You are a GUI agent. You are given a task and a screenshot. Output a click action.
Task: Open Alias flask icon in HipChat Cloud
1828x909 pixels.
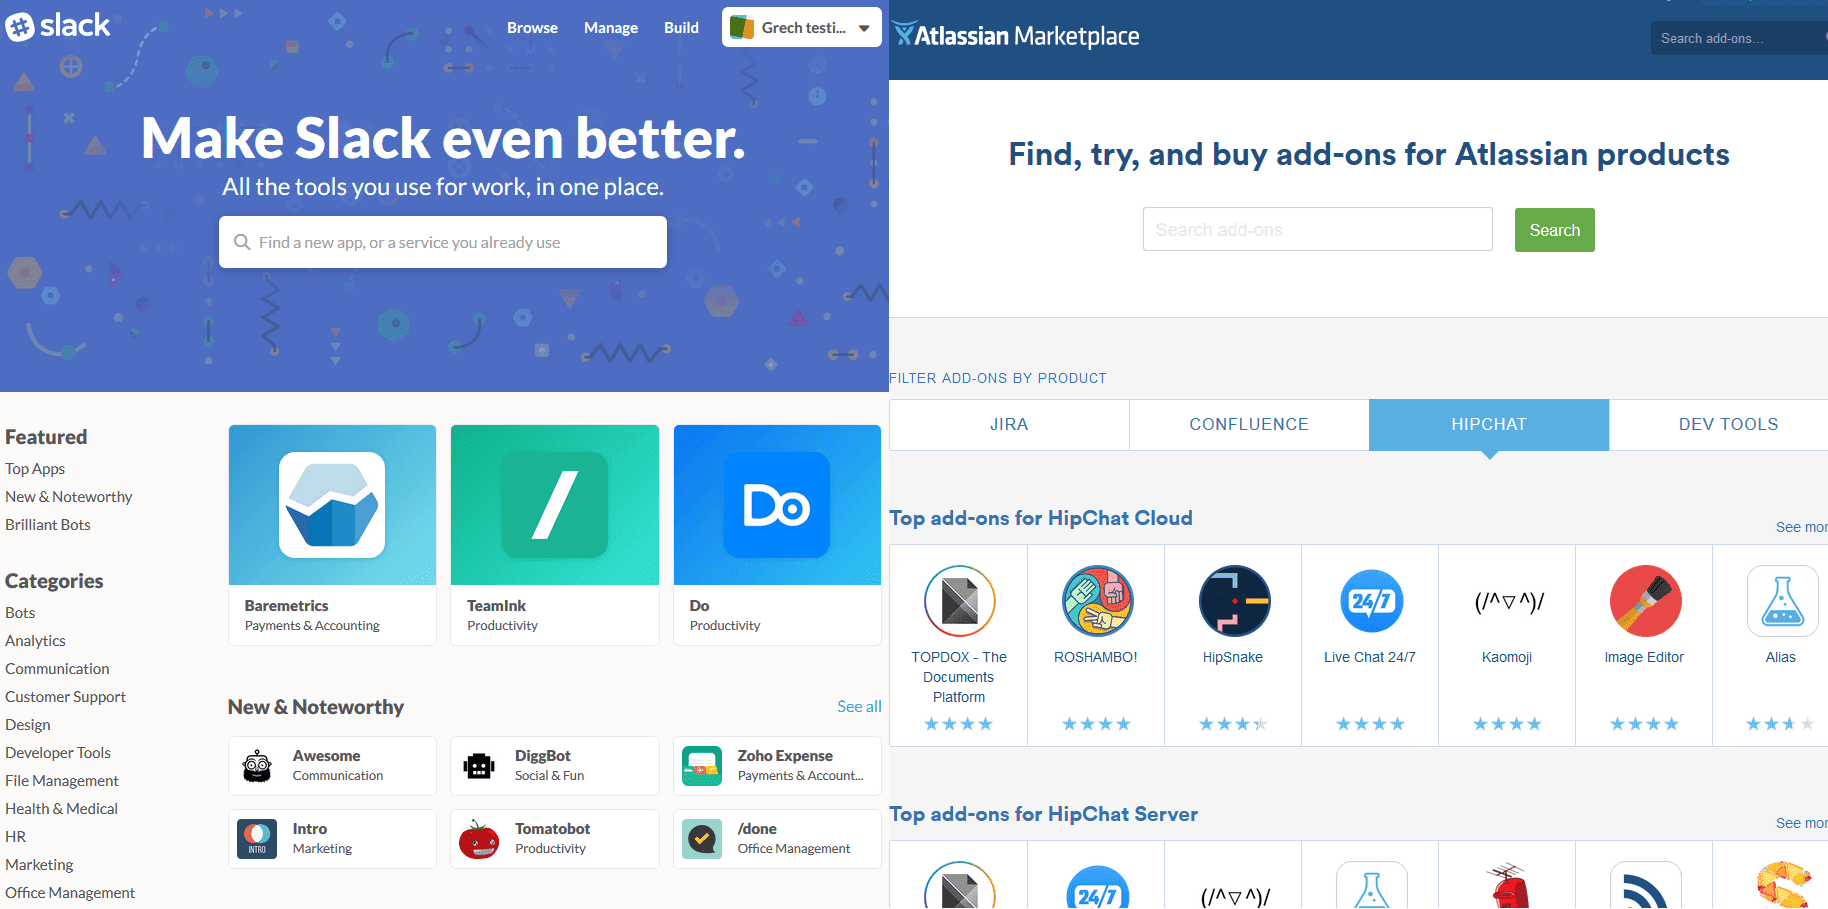tap(1782, 601)
